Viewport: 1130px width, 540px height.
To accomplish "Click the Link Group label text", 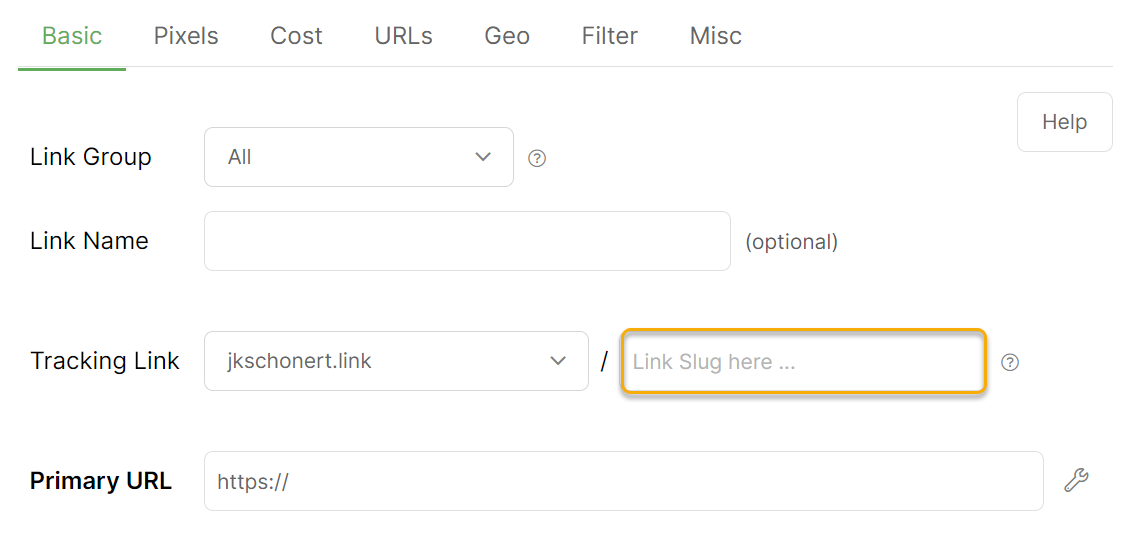I will 91,157.
